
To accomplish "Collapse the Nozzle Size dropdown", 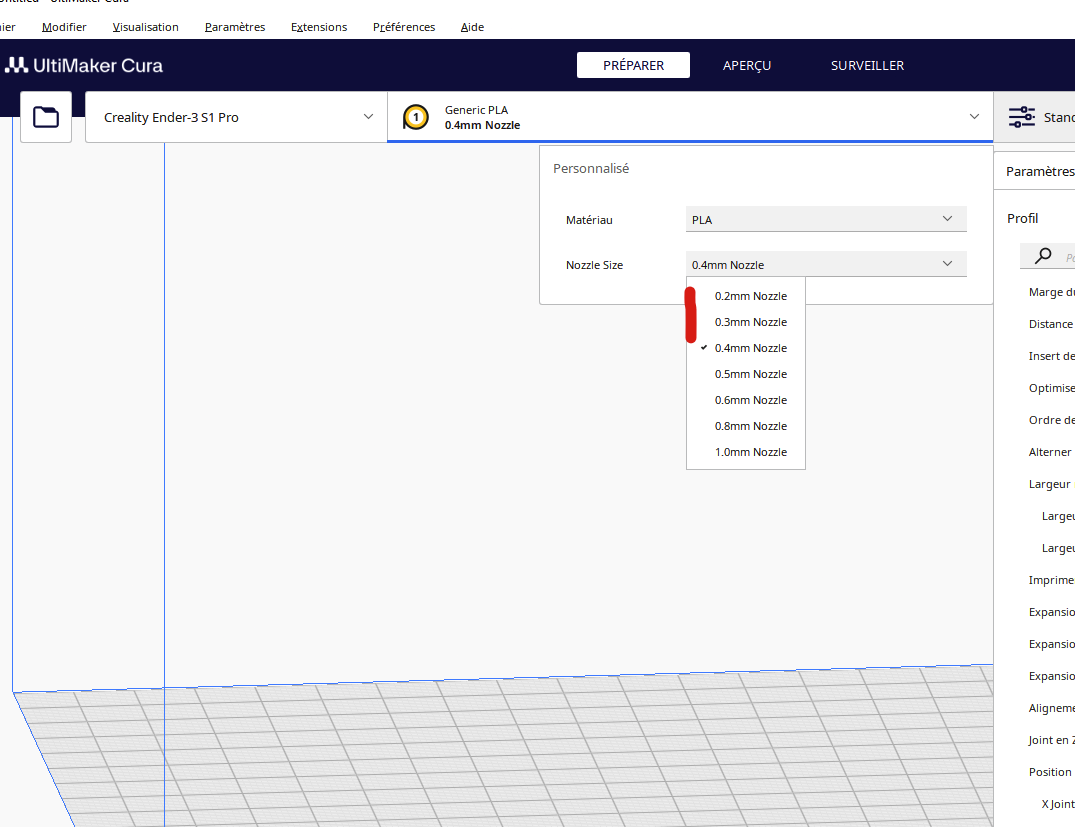I will pyautogui.click(x=826, y=264).
